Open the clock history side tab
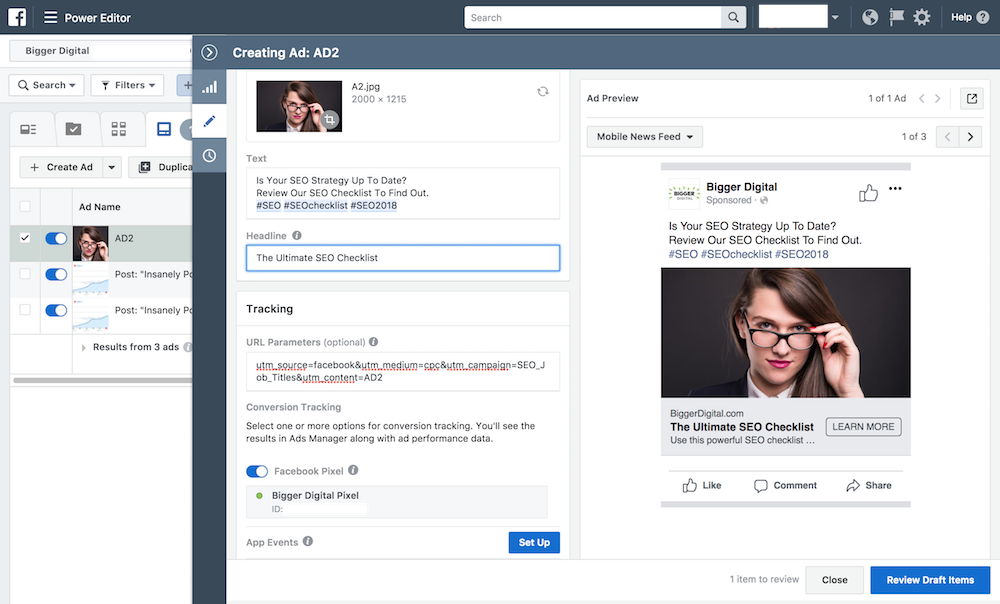The height and width of the screenshot is (604, 1000). (209, 156)
